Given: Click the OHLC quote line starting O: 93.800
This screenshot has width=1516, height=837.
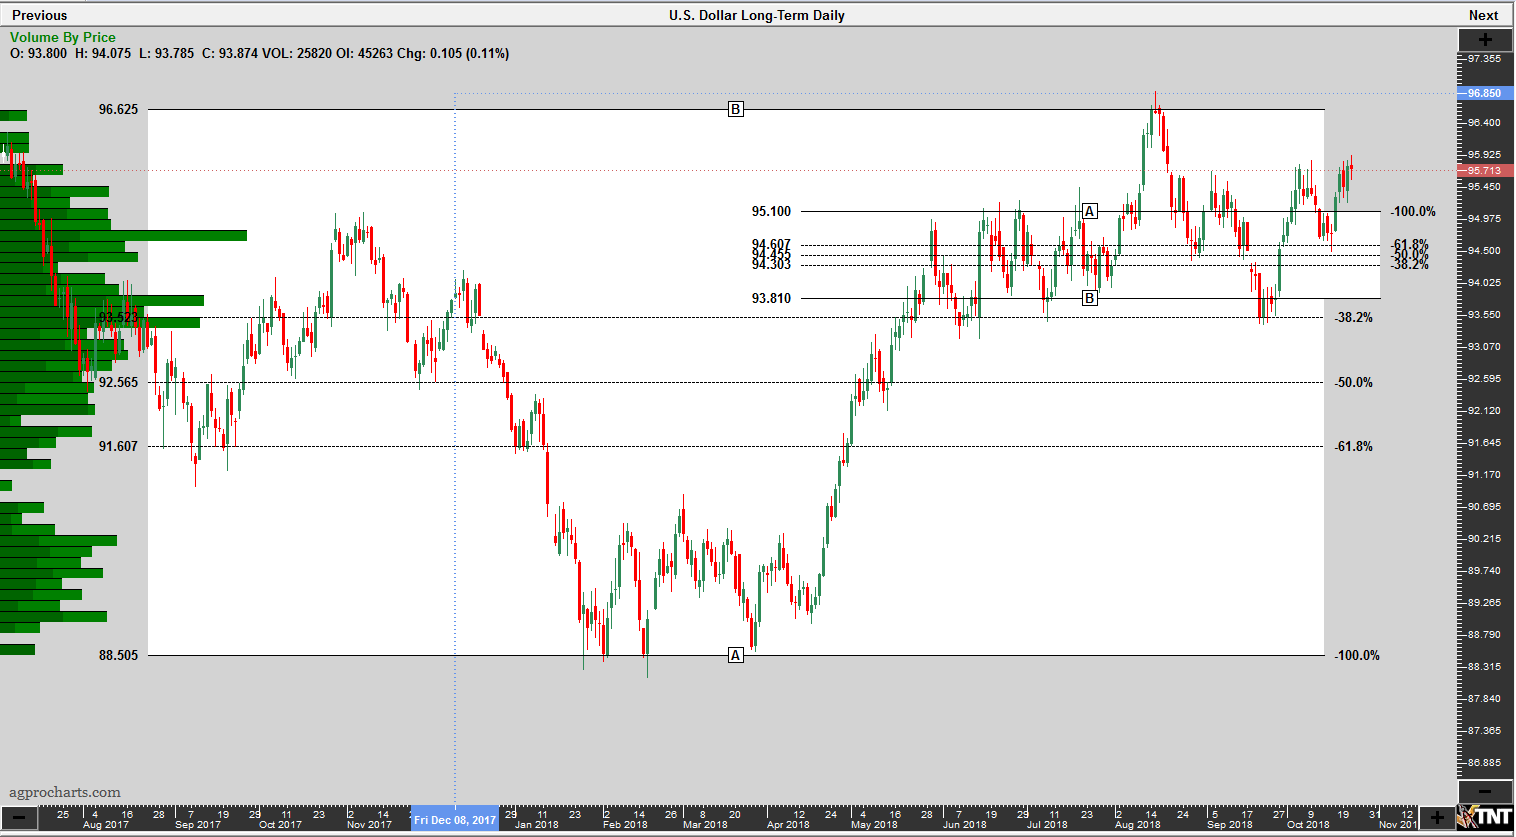Looking at the screenshot, I should click(259, 53).
